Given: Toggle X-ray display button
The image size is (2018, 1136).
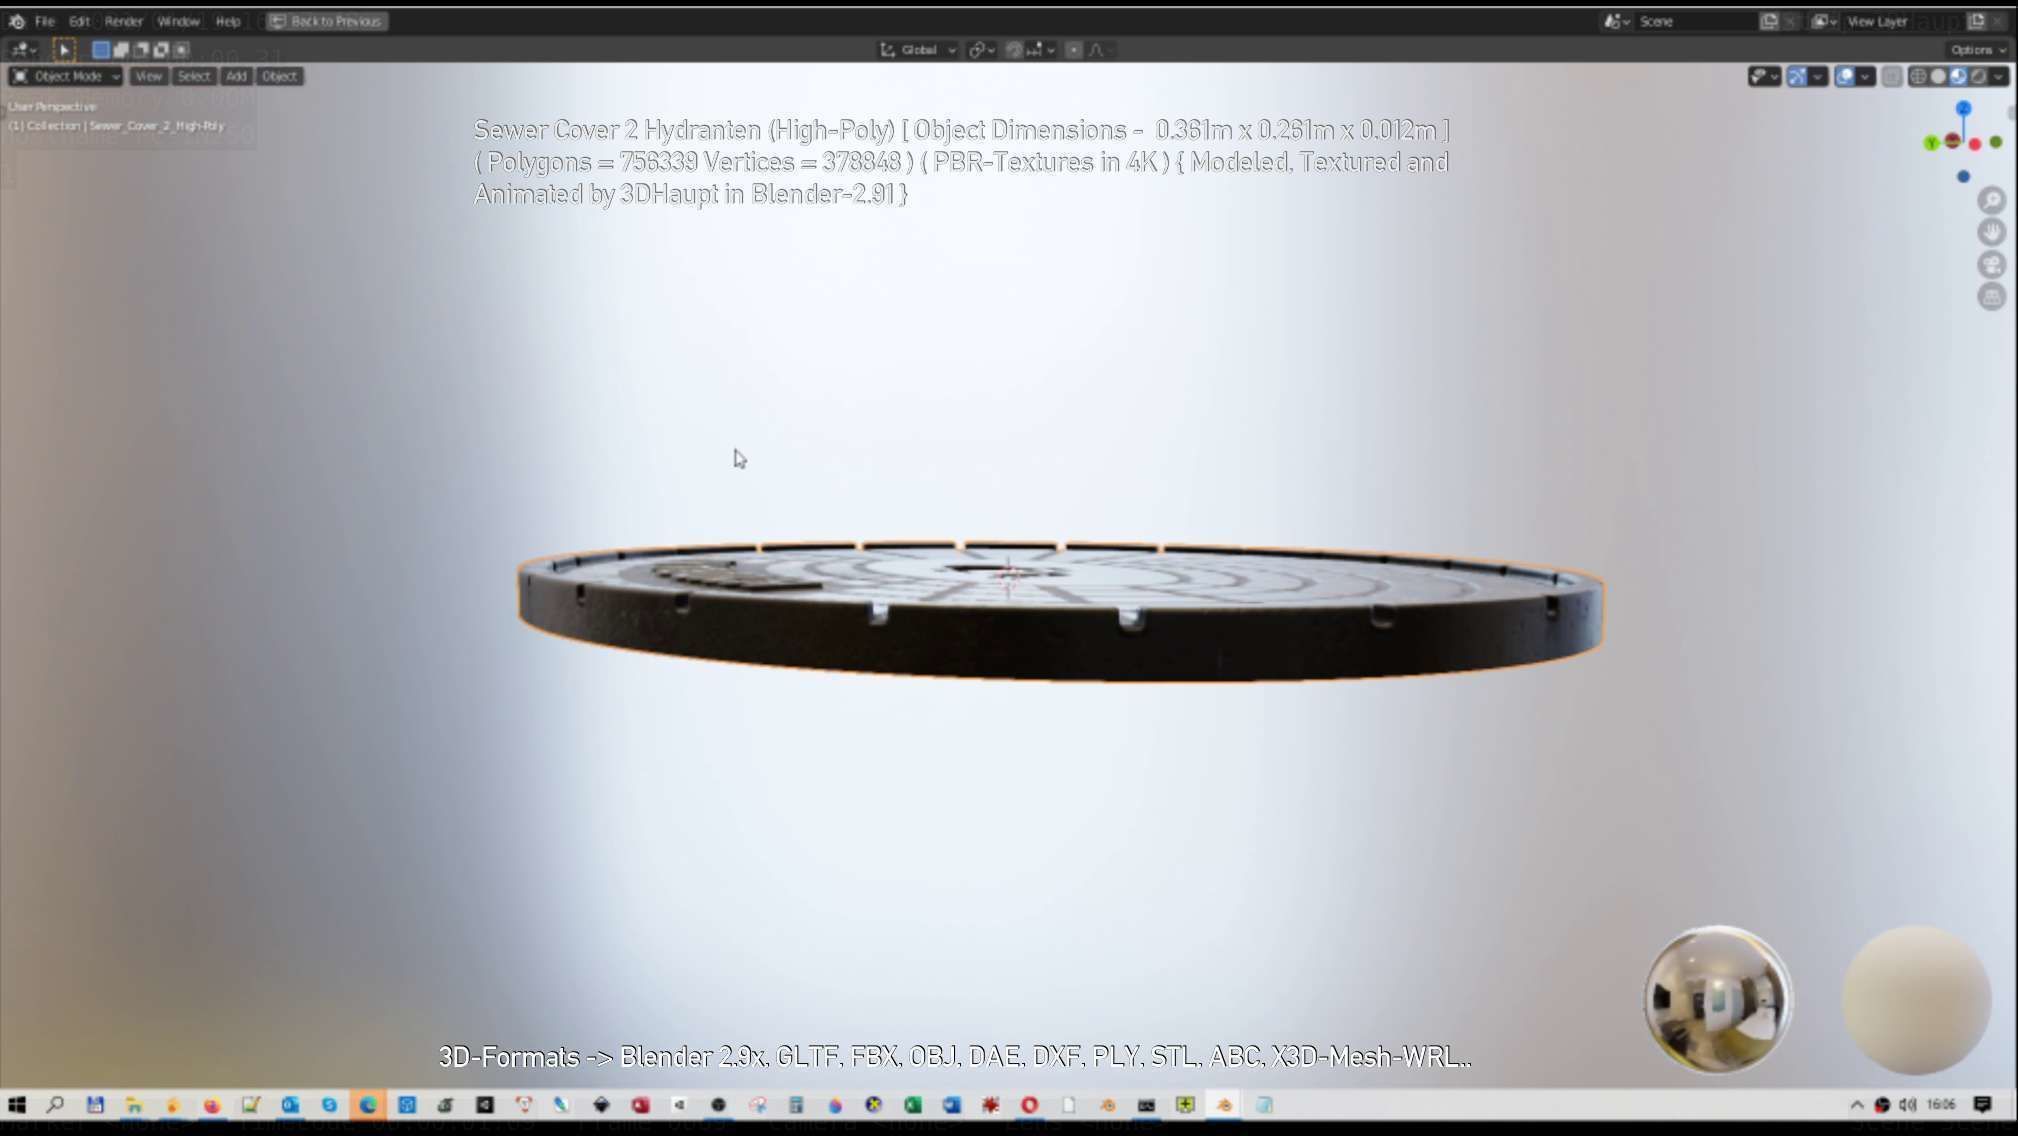Looking at the screenshot, I should tap(1891, 77).
